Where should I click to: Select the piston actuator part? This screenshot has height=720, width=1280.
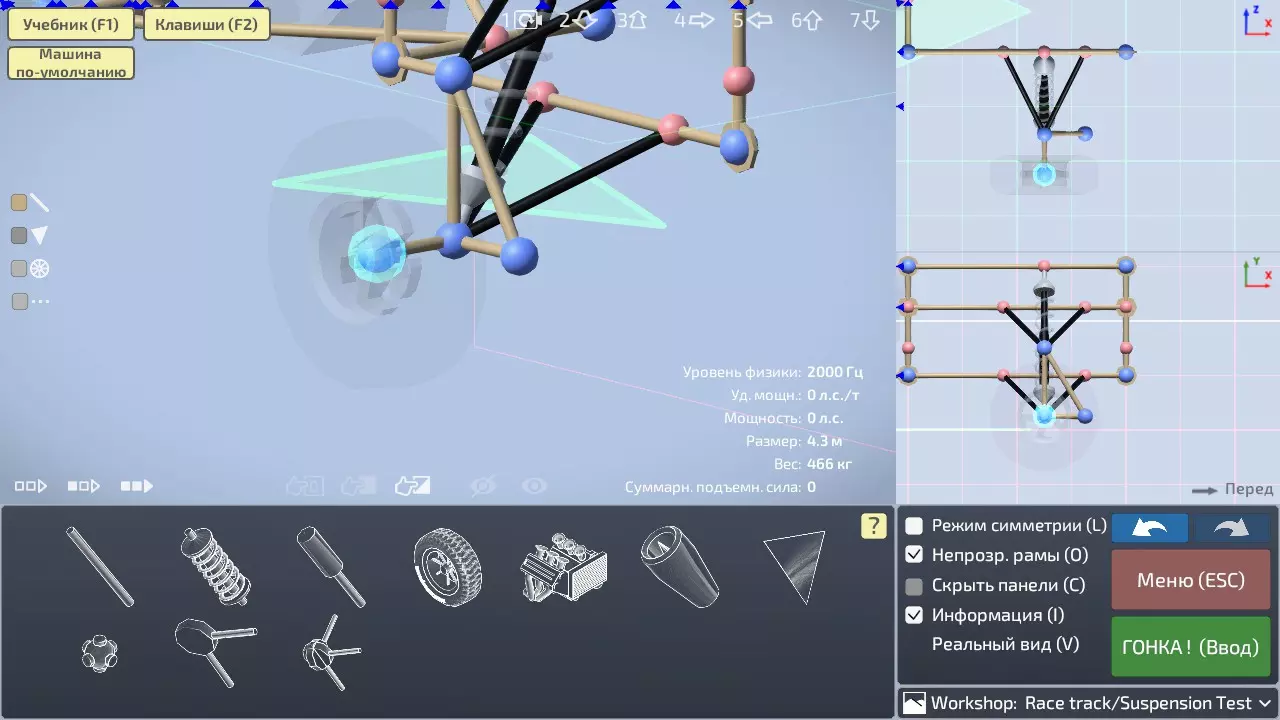tap(331, 566)
